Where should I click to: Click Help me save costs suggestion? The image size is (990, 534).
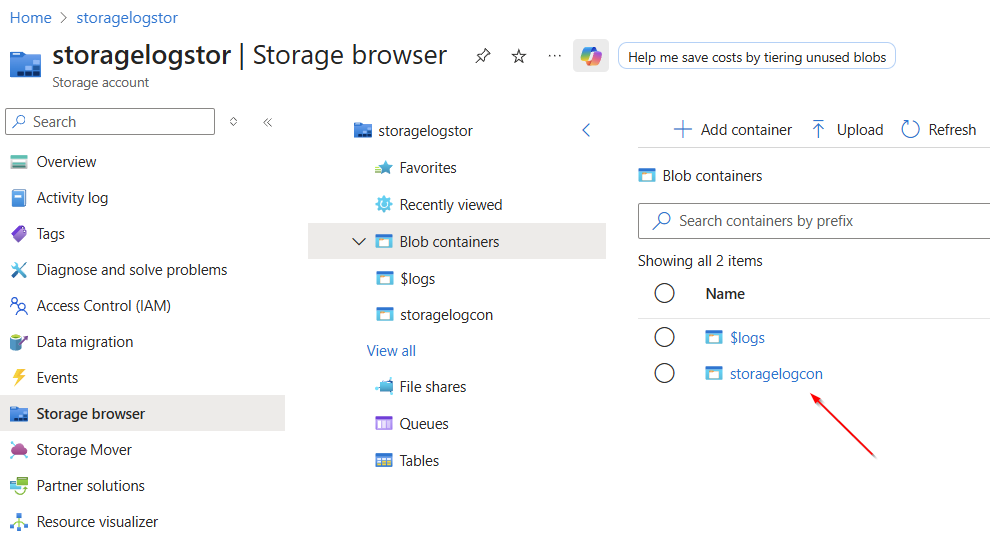click(x=757, y=57)
